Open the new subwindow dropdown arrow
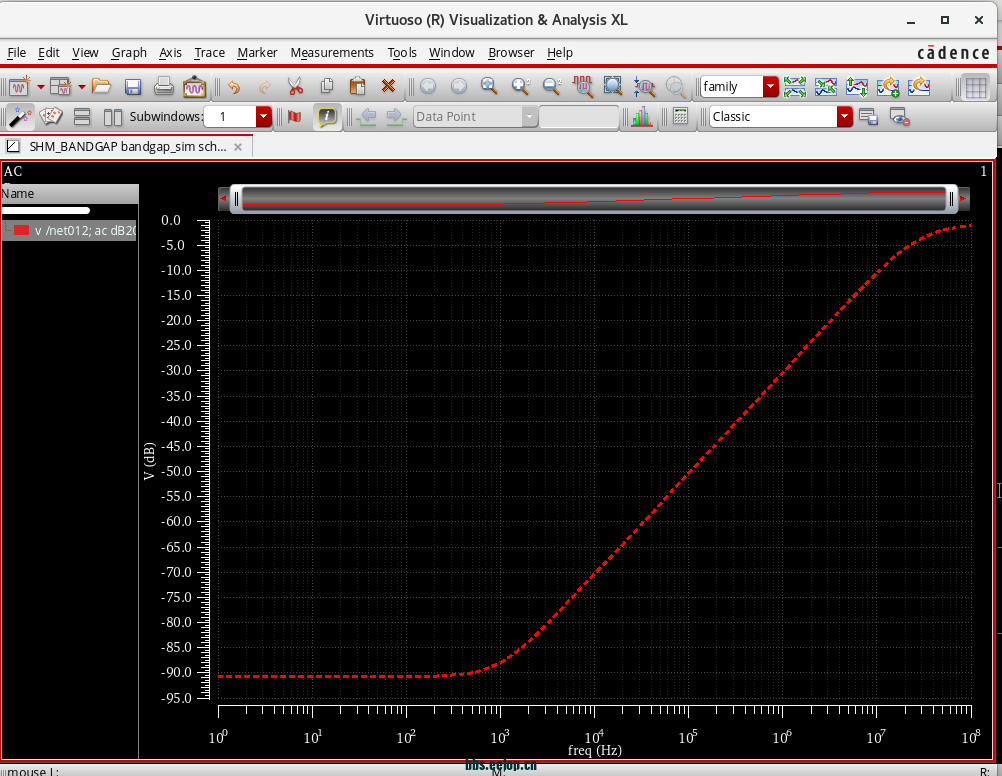This screenshot has width=1002, height=776. [81, 86]
